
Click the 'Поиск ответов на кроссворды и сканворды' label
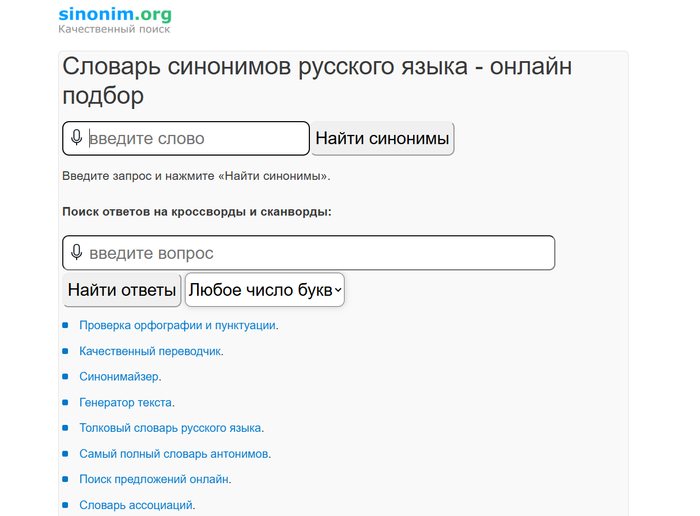pyautogui.click(x=196, y=212)
